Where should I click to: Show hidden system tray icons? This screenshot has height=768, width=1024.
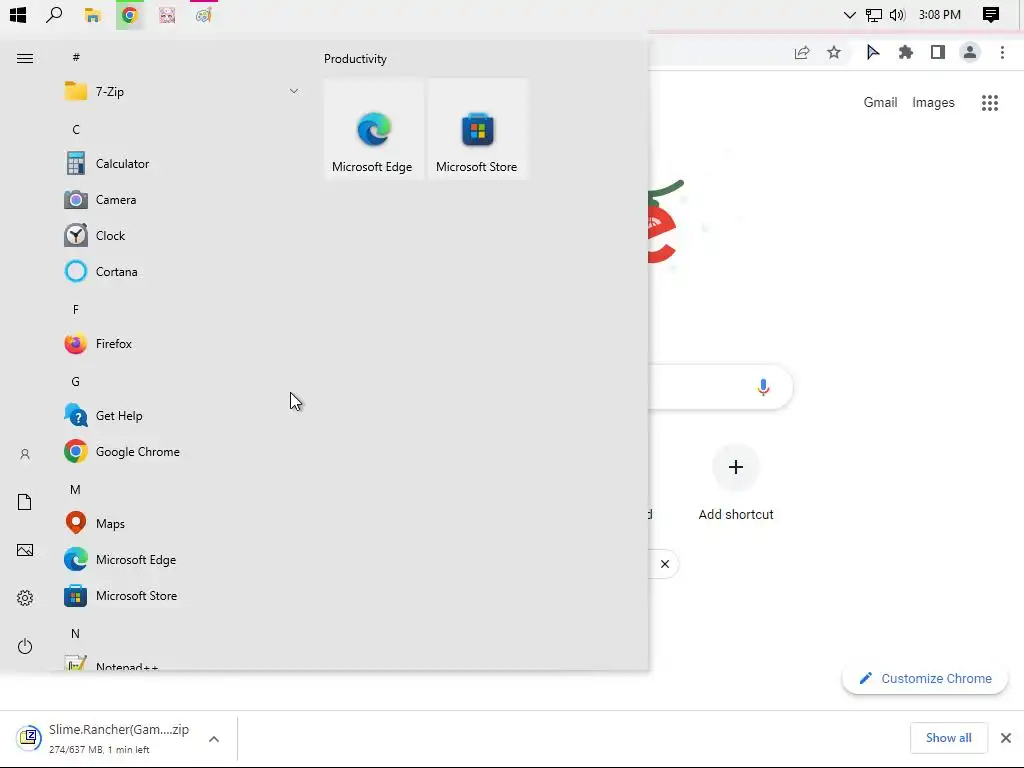coord(849,14)
